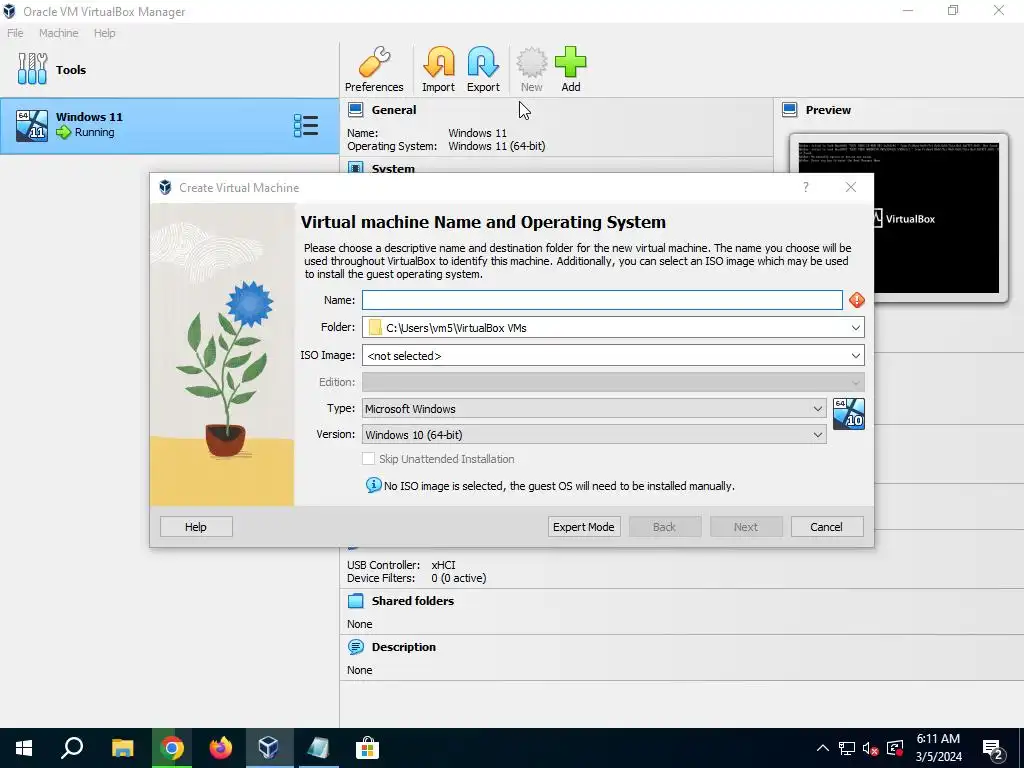Open Firefox from the taskbar
Image resolution: width=1024 pixels, height=768 pixels.
[221, 748]
